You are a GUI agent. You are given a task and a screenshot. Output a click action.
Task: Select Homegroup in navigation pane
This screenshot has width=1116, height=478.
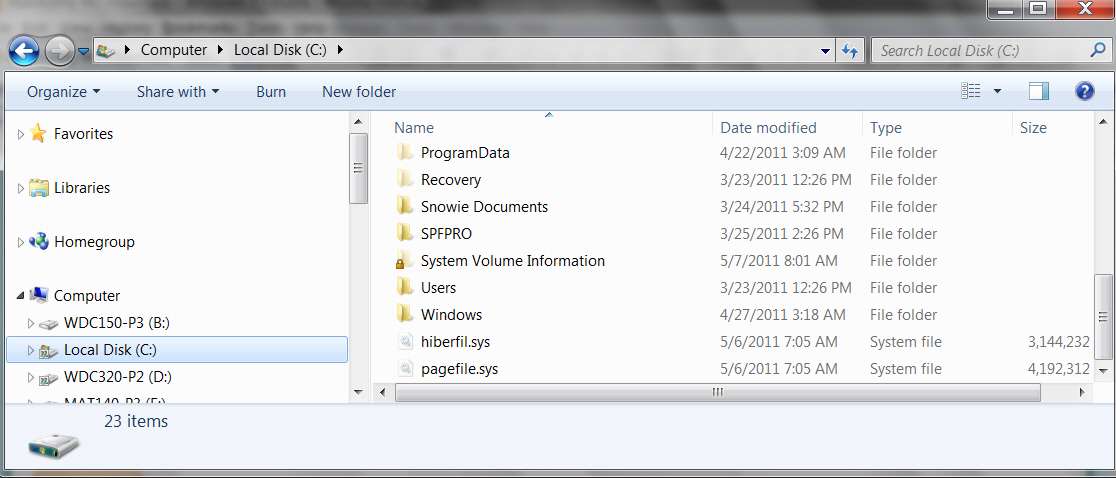pyautogui.click(x=94, y=242)
